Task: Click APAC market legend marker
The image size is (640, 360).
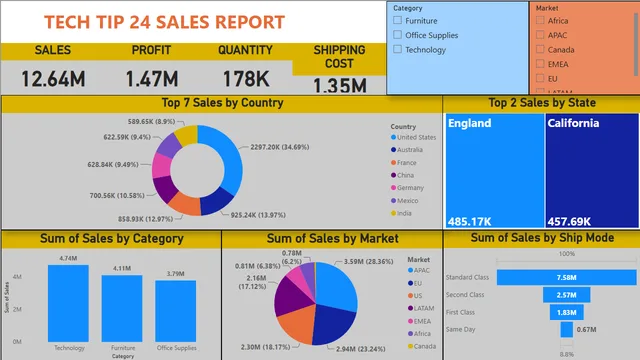Action: (410, 270)
